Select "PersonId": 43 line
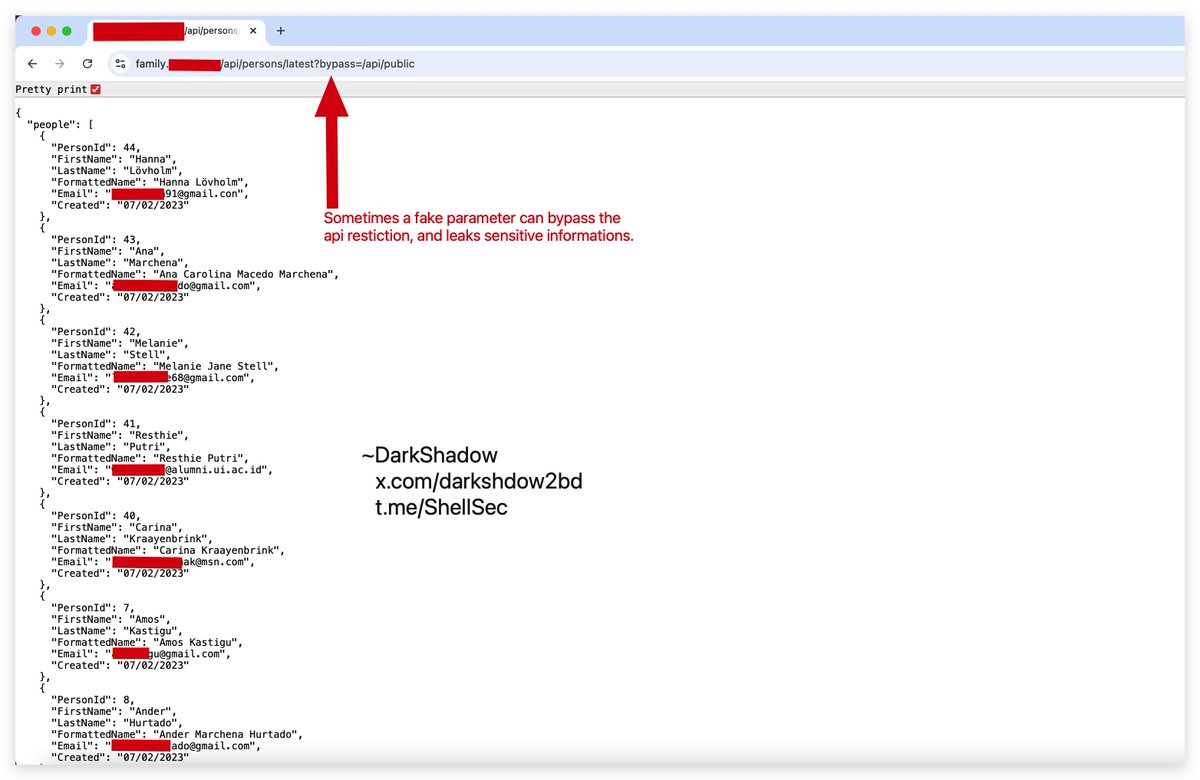Screen dimensions: 1200x780 (96, 239)
